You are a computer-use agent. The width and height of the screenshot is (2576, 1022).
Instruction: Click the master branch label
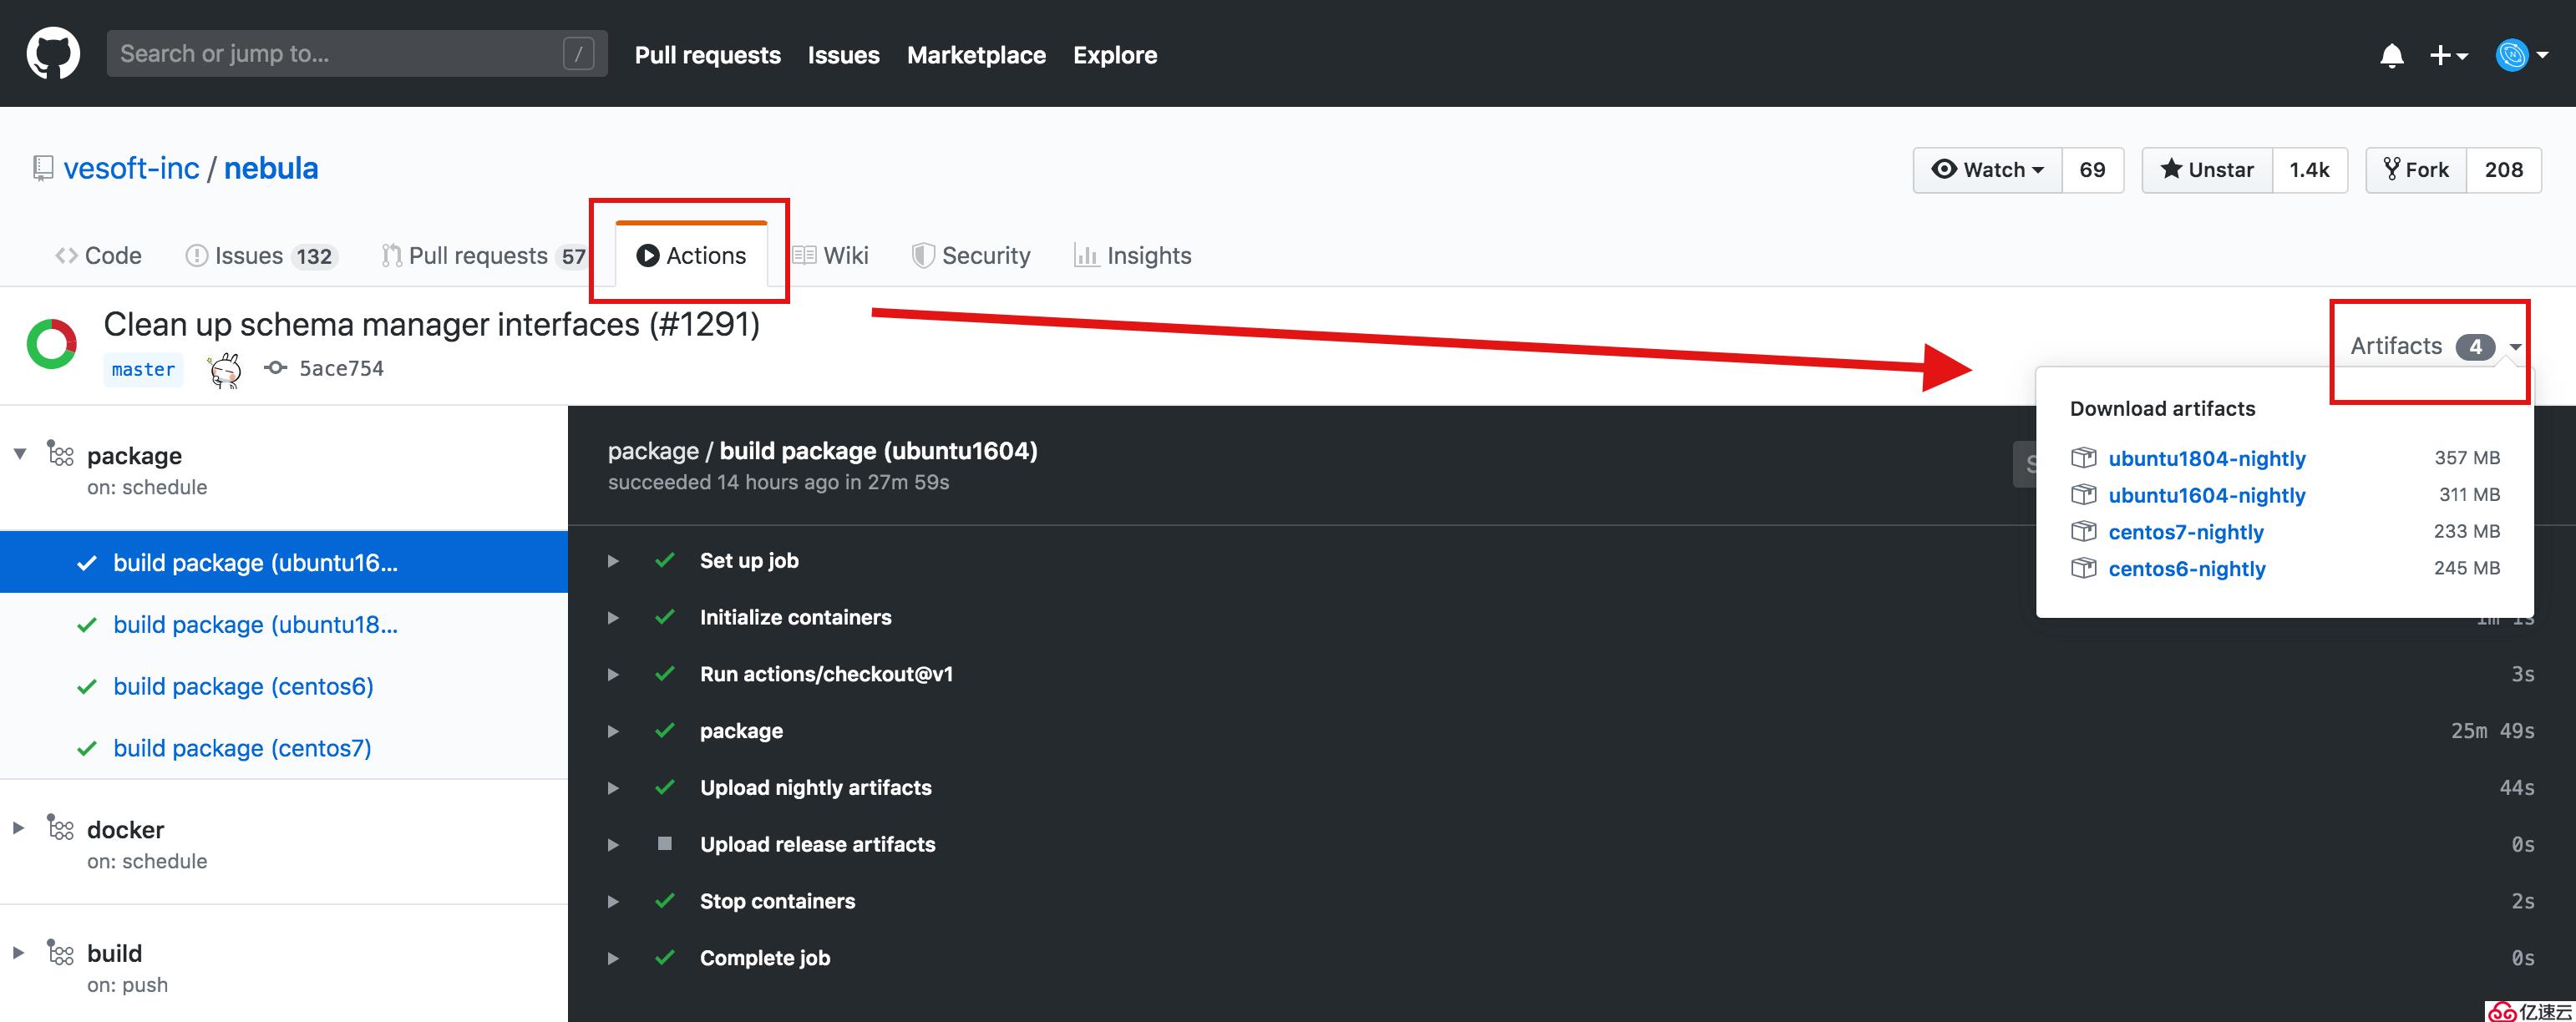pyautogui.click(x=143, y=369)
